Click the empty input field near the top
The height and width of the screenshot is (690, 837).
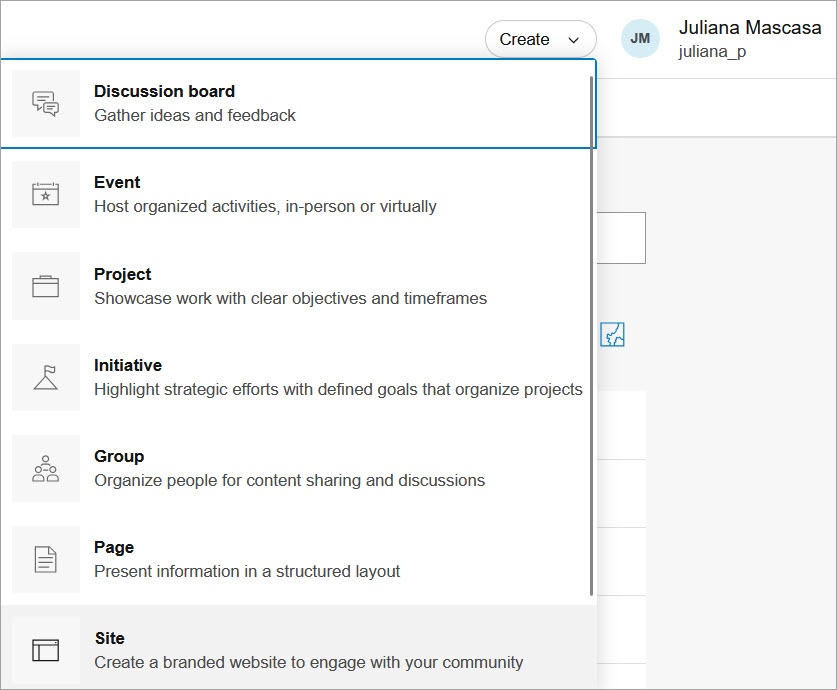coord(620,237)
